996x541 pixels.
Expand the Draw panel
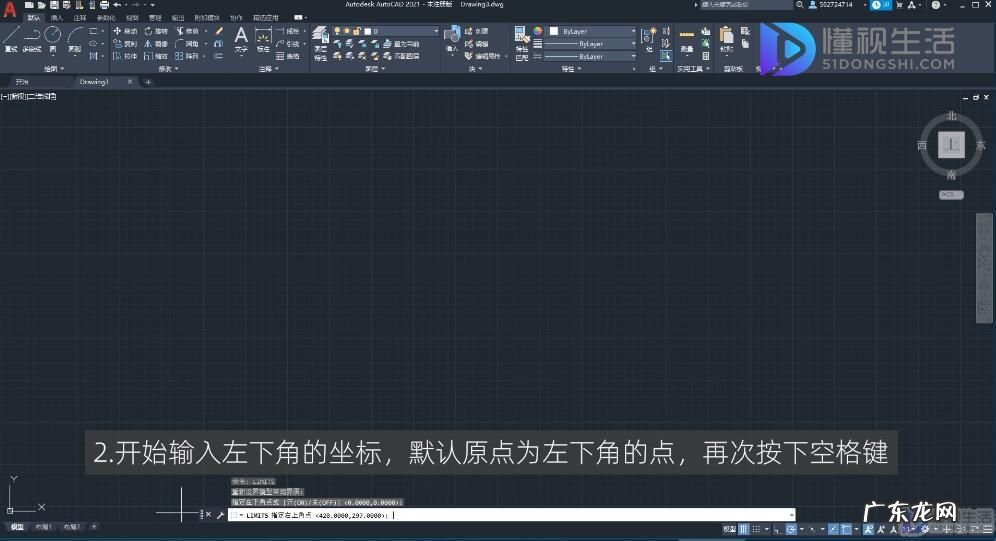click(x=53, y=69)
